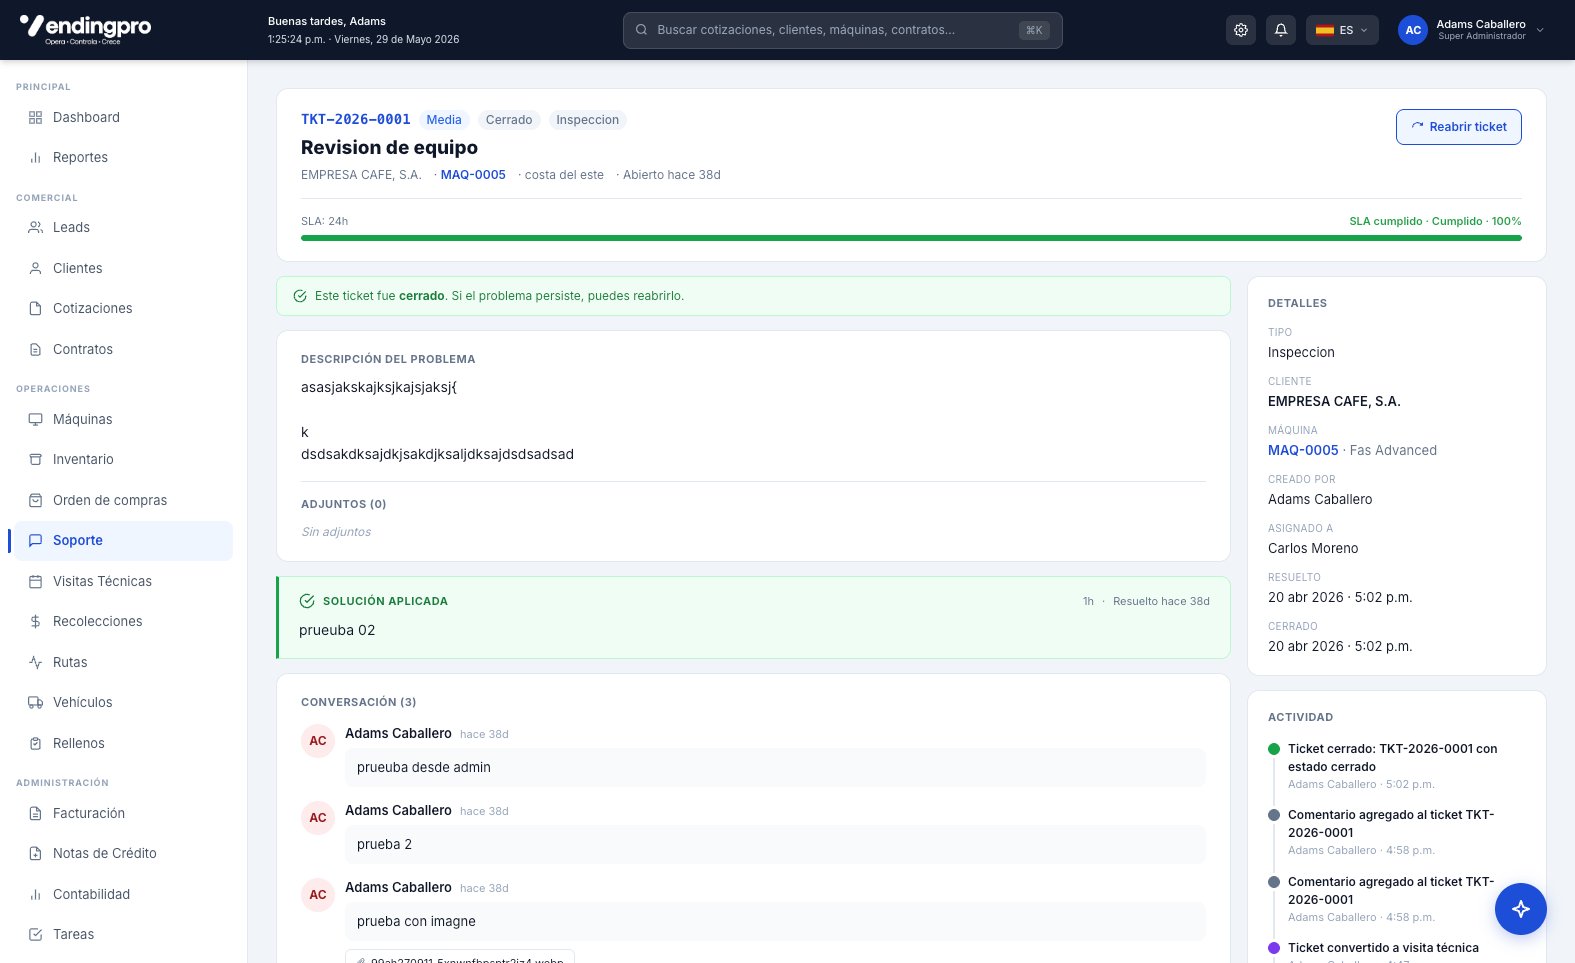The height and width of the screenshot is (963, 1575).
Task: Click the 'Revision de equipo' ticket title
Action: 389,148
